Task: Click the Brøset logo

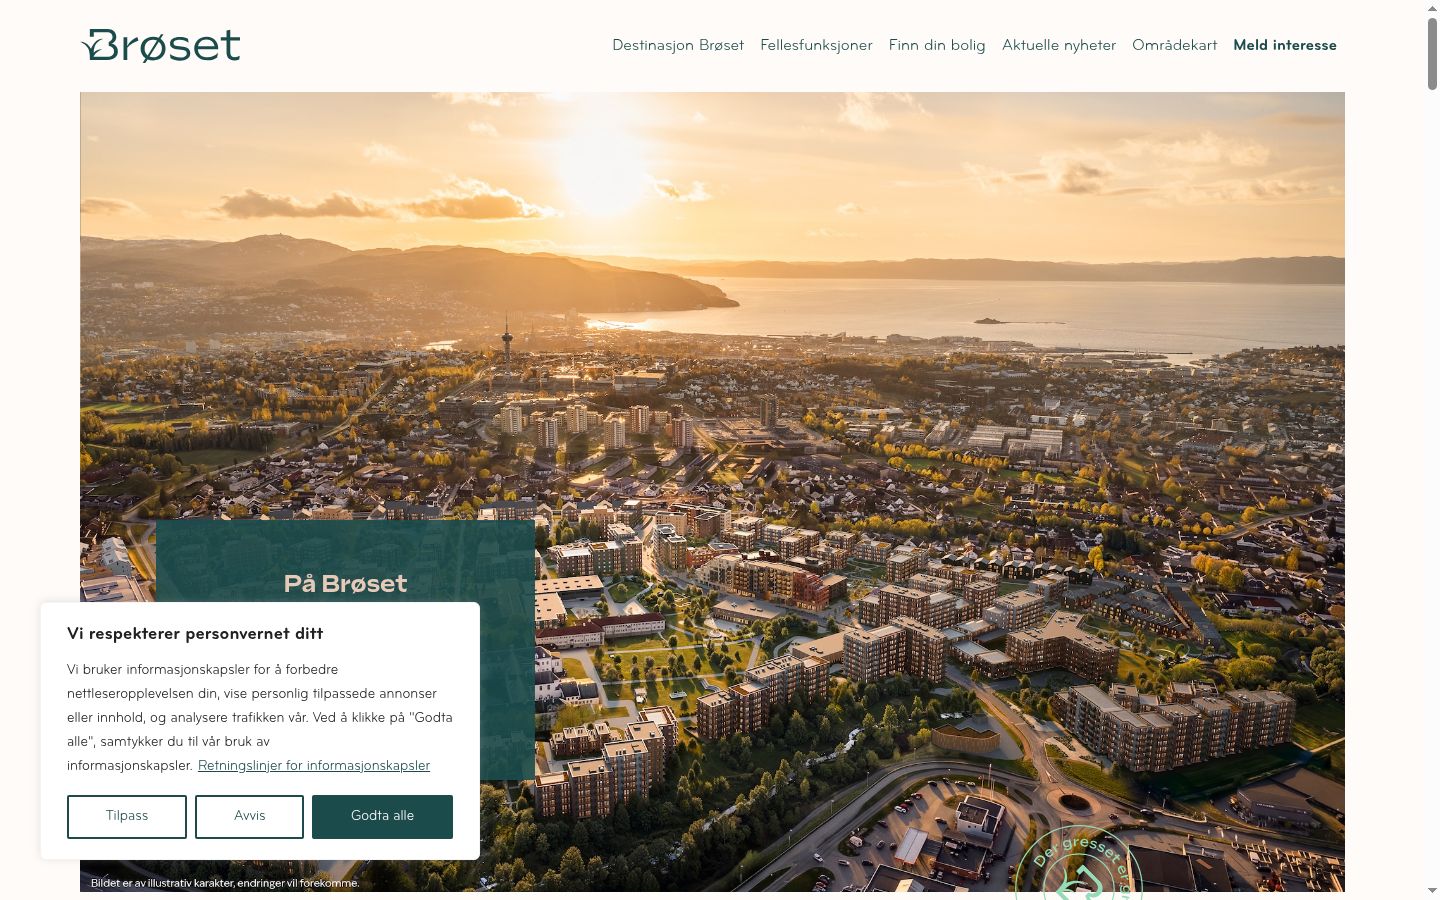Action: (x=161, y=45)
